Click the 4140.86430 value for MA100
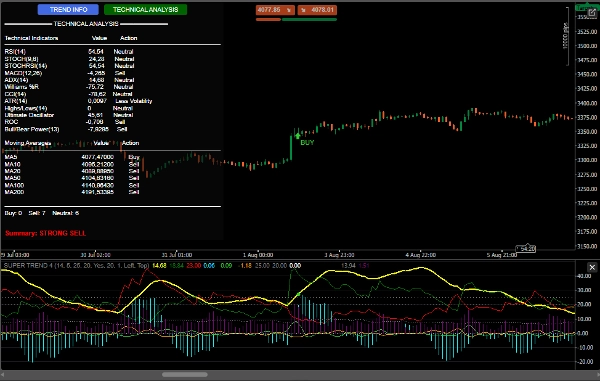The width and height of the screenshot is (600, 381). tap(98, 185)
